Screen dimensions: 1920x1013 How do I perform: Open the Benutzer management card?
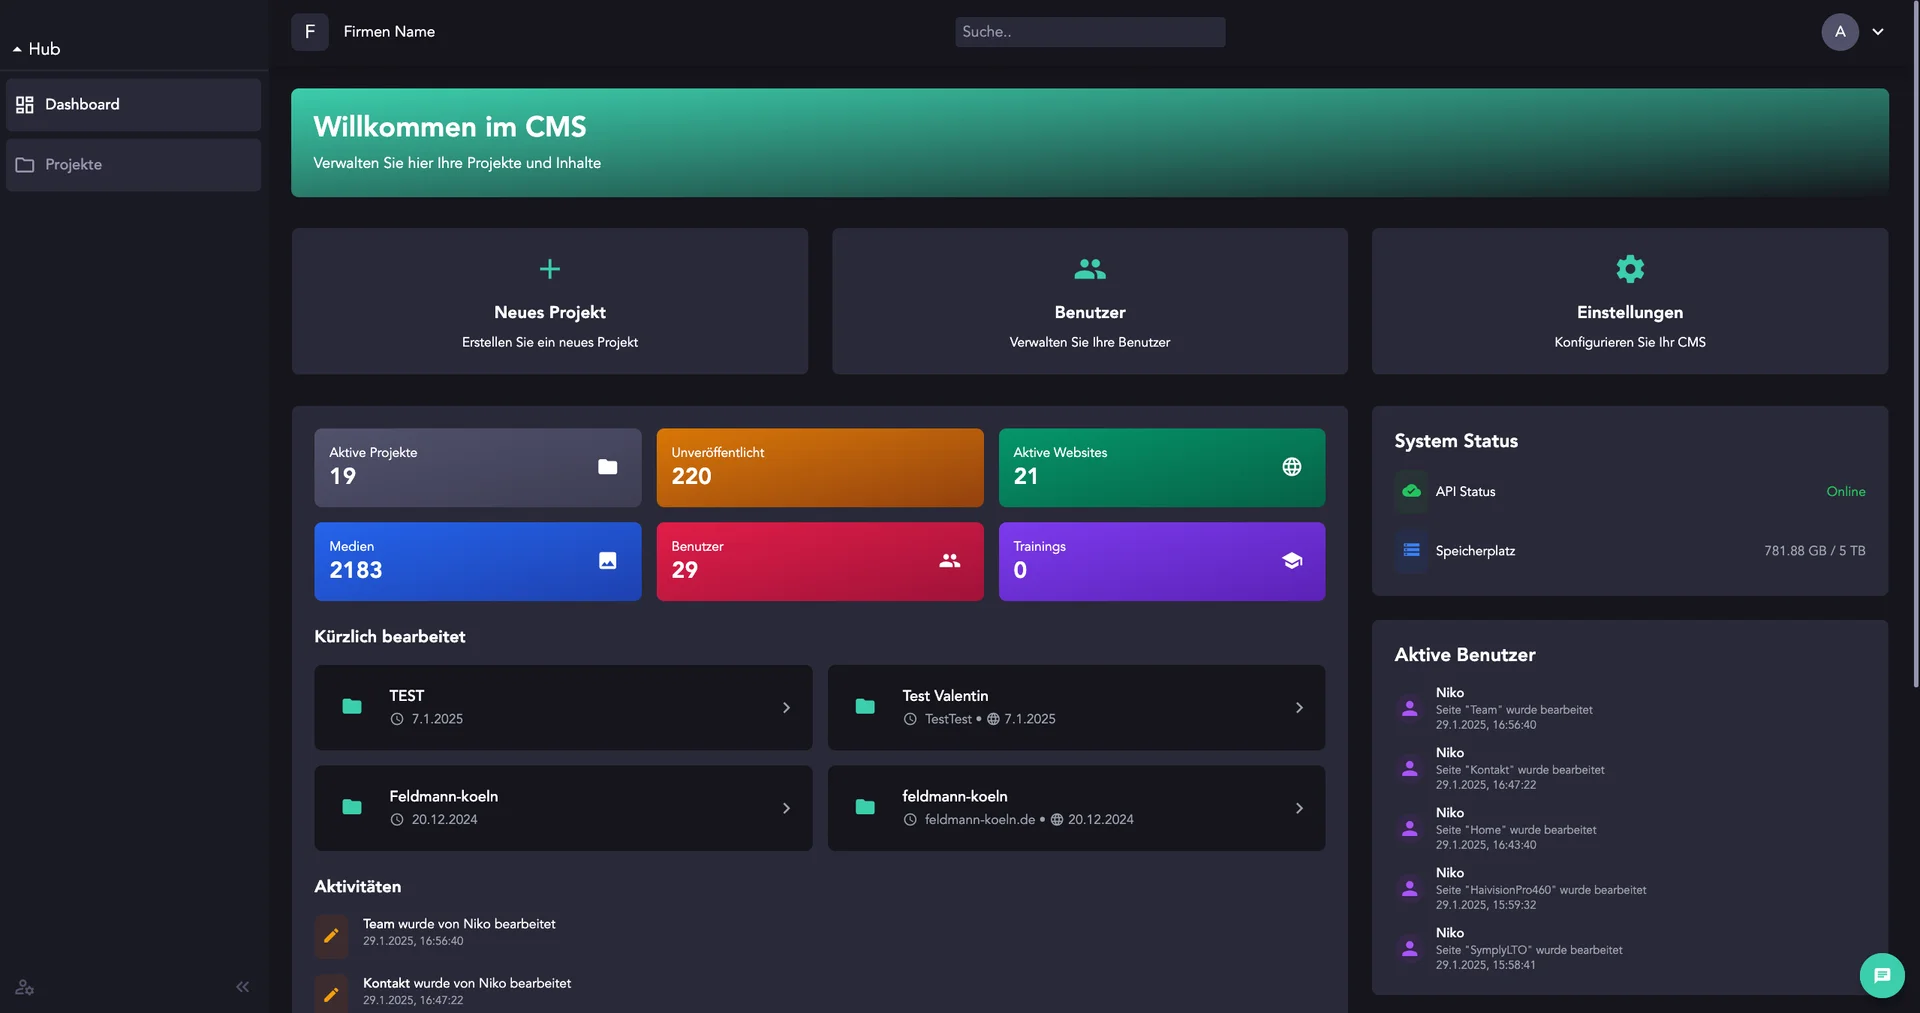pyautogui.click(x=1090, y=301)
